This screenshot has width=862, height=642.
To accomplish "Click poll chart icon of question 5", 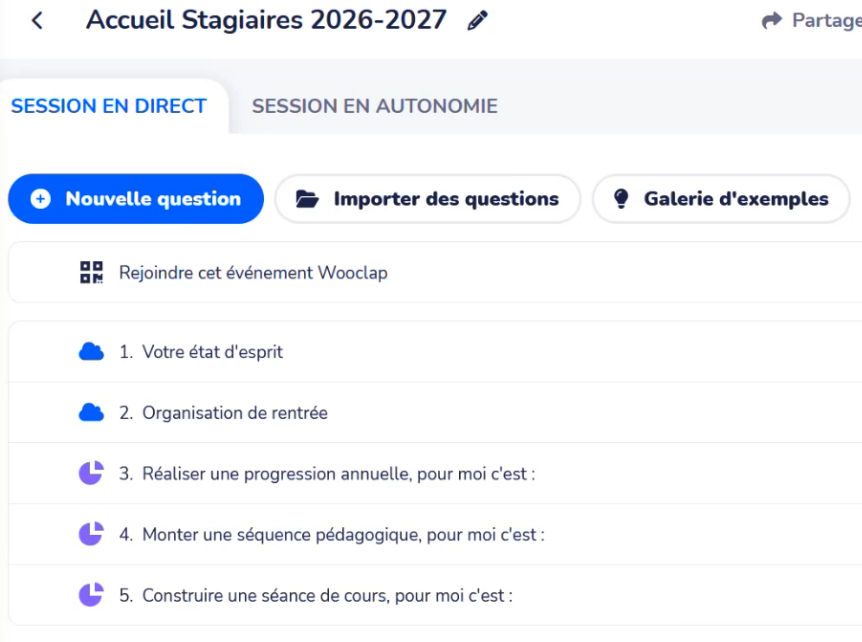I will coord(91,595).
